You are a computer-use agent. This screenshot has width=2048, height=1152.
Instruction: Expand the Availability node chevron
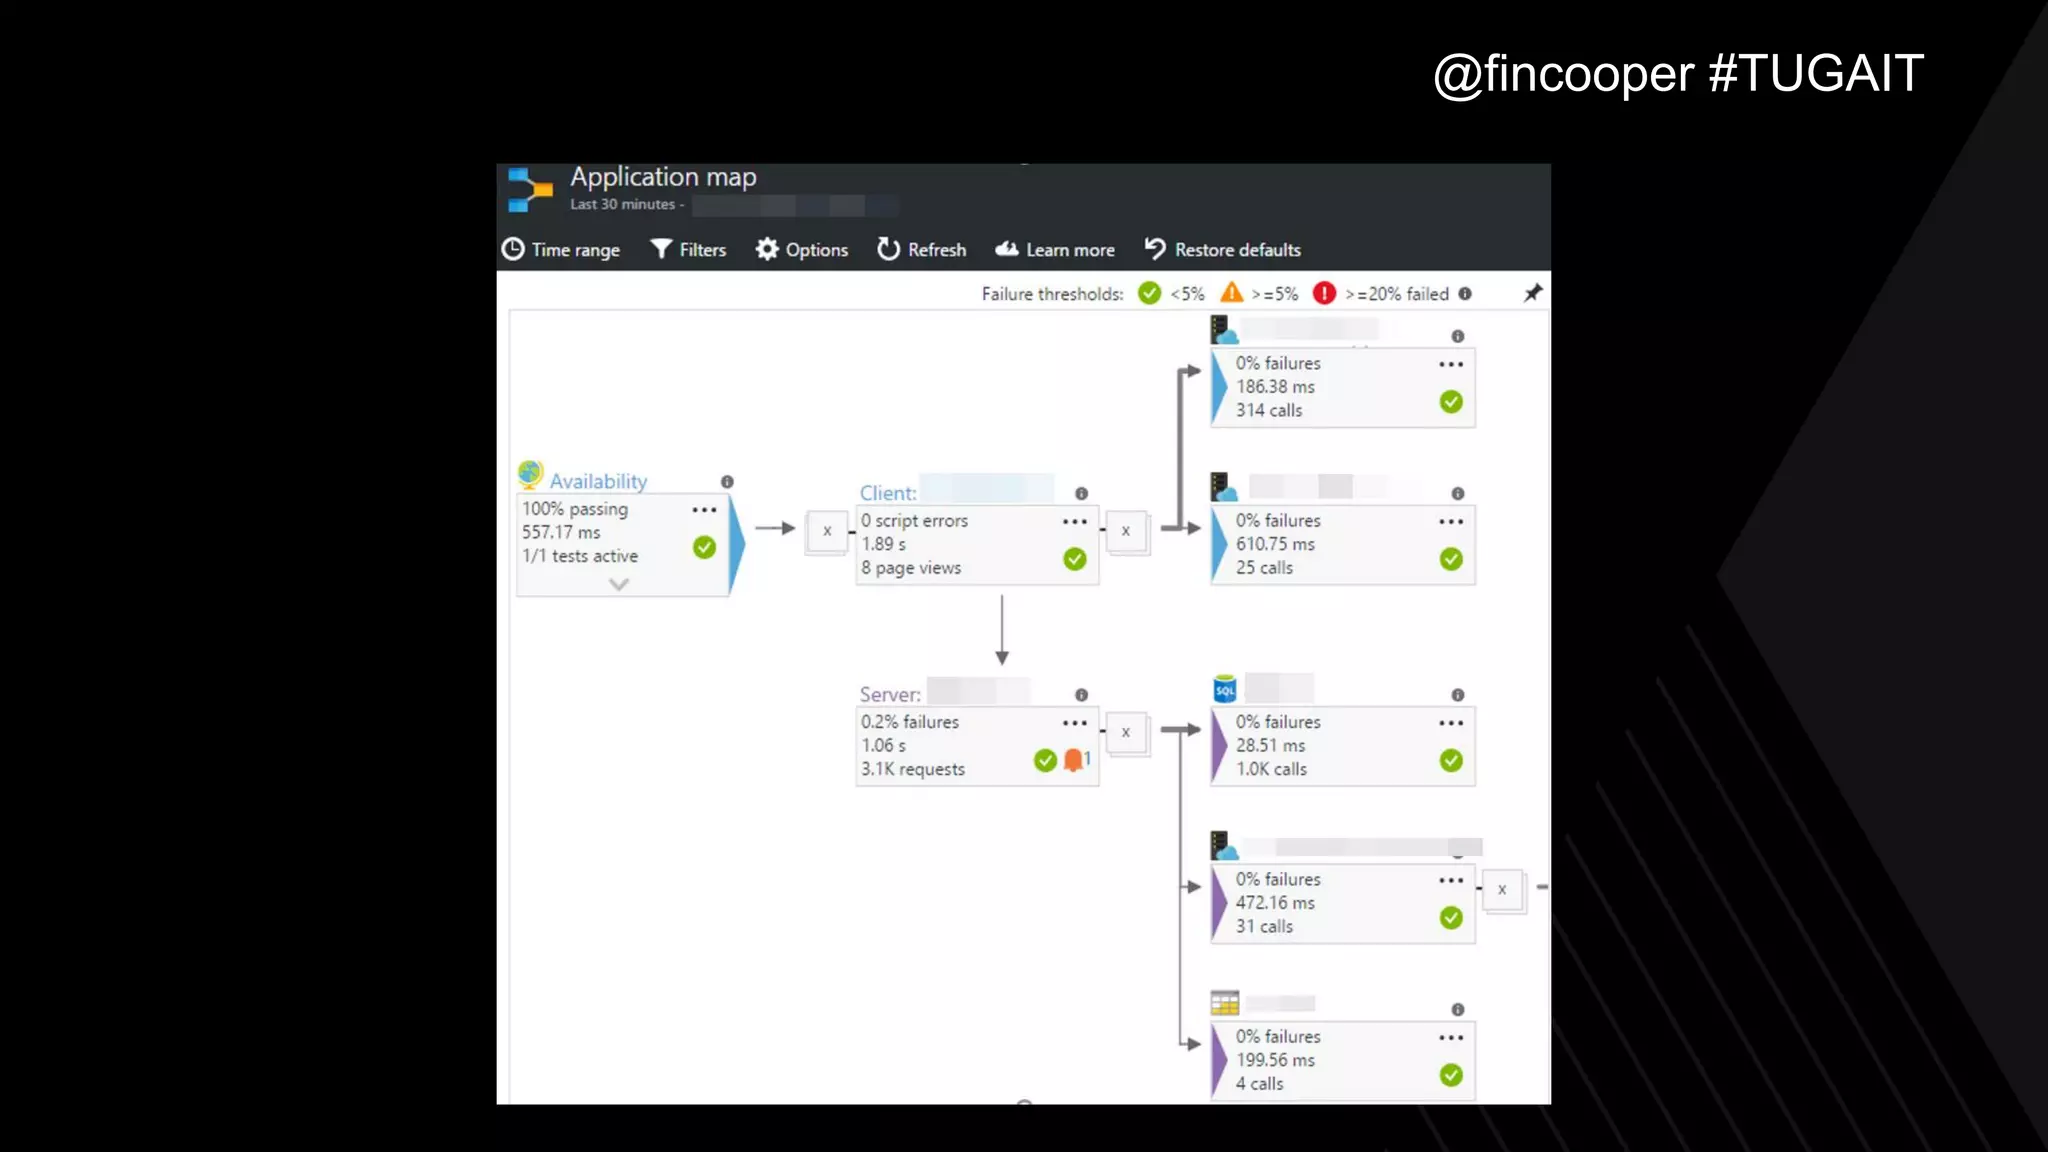(x=619, y=584)
